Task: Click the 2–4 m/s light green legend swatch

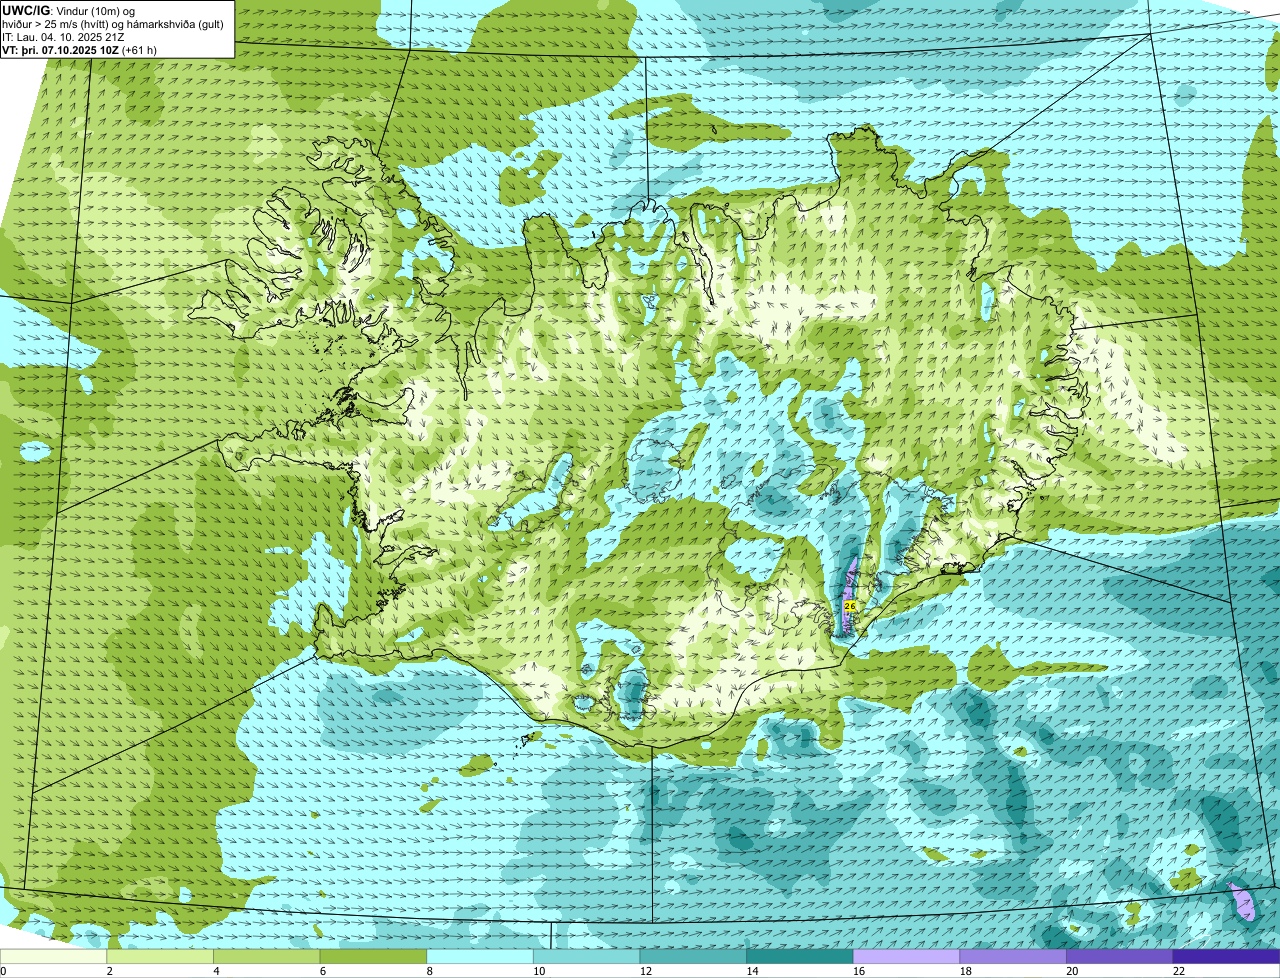Action: (160, 956)
